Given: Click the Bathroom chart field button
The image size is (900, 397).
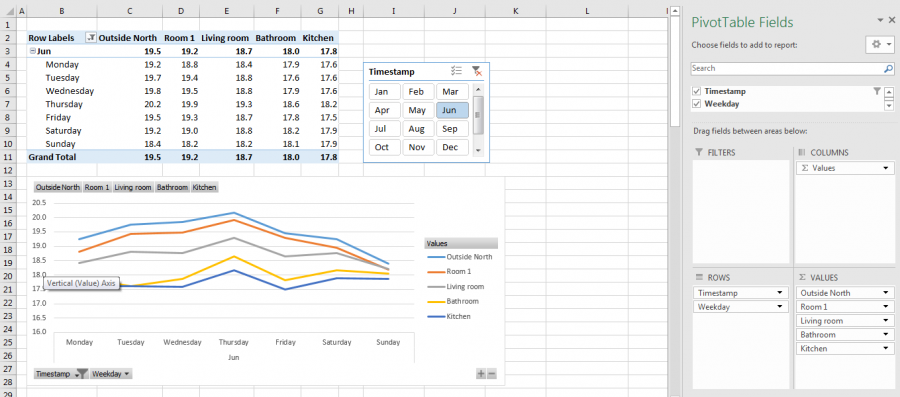Looking at the screenshot, I should point(172,188).
